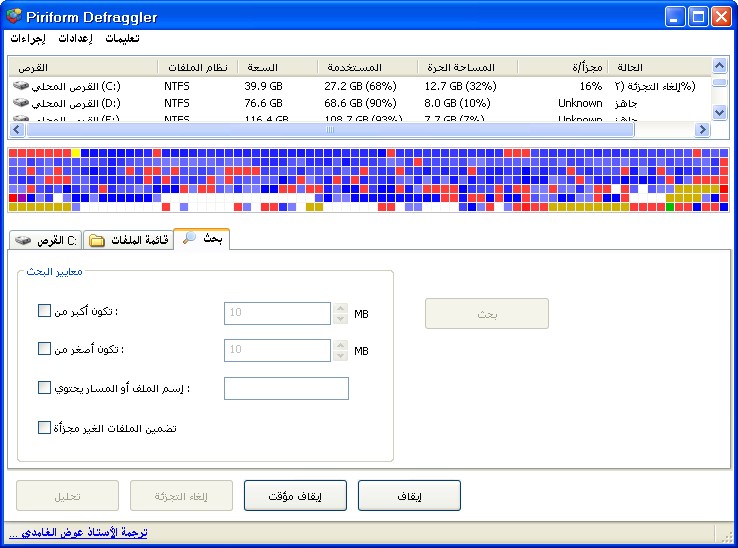Switch to the 'القرص C:' tab

[46, 240]
